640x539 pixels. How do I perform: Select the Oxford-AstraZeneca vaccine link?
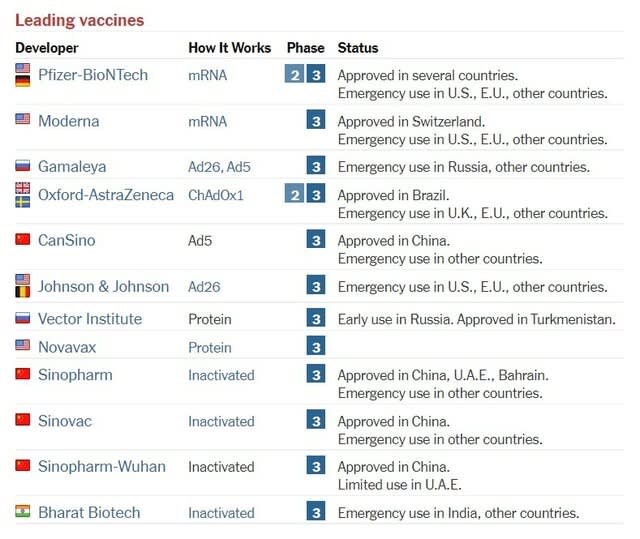click(x=106, y=195)
